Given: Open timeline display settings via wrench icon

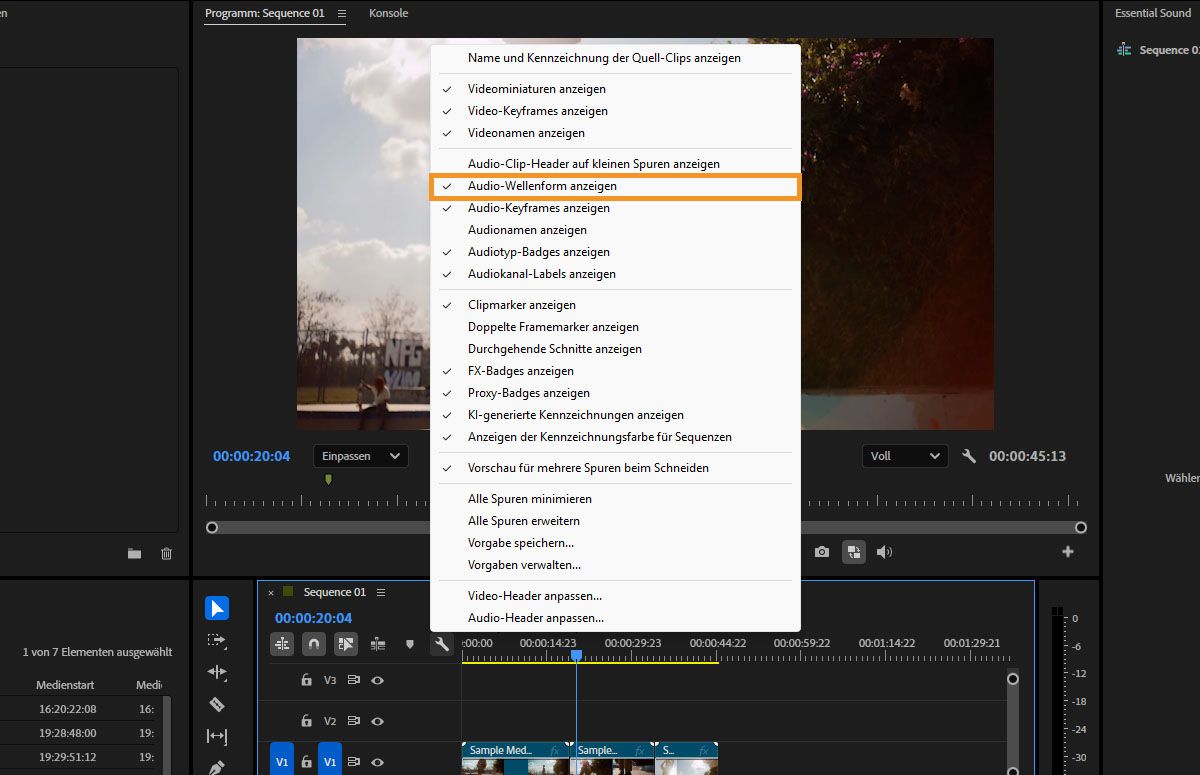Looking at the screenshot, I should 441,644.
